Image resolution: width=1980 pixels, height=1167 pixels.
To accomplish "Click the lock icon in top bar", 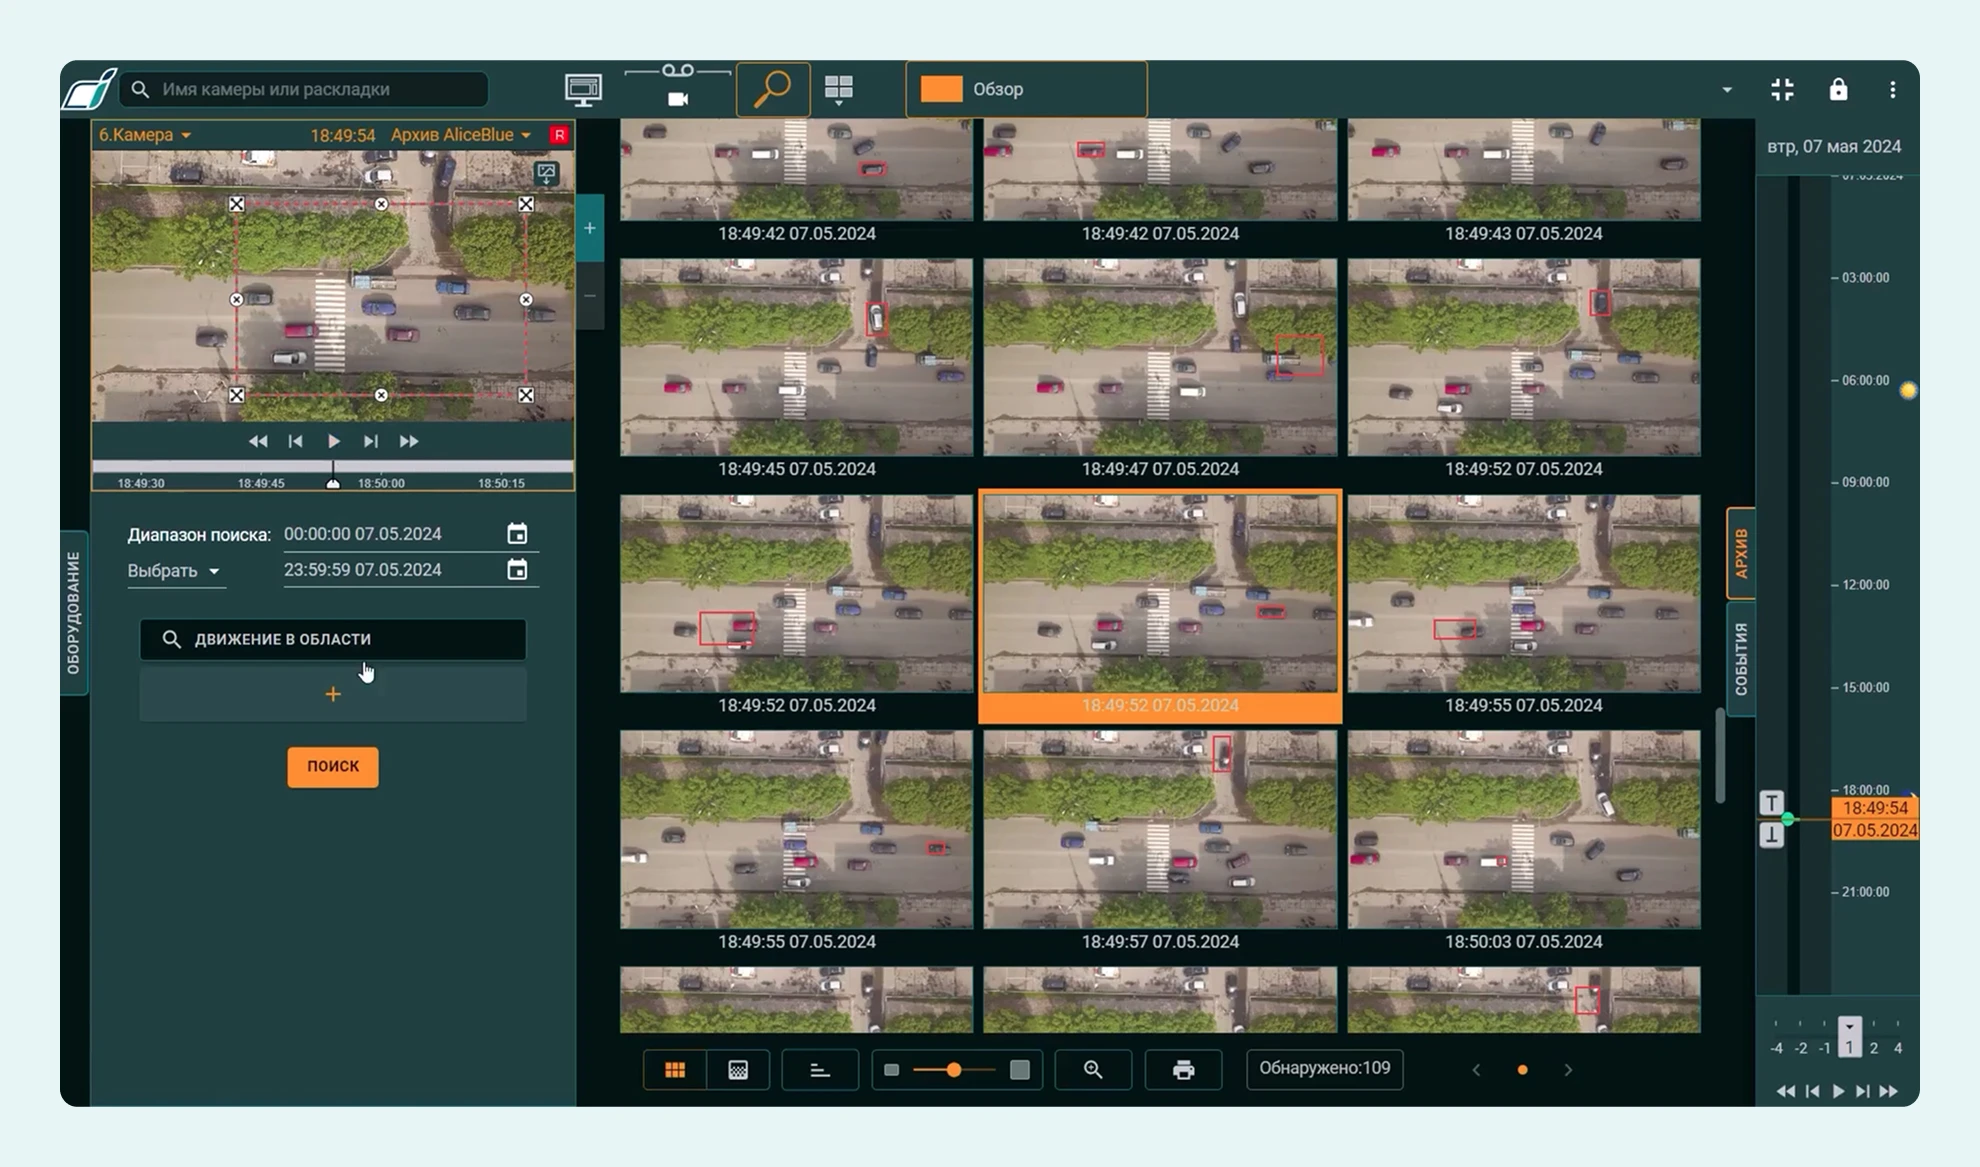I will click(1838, 89).
